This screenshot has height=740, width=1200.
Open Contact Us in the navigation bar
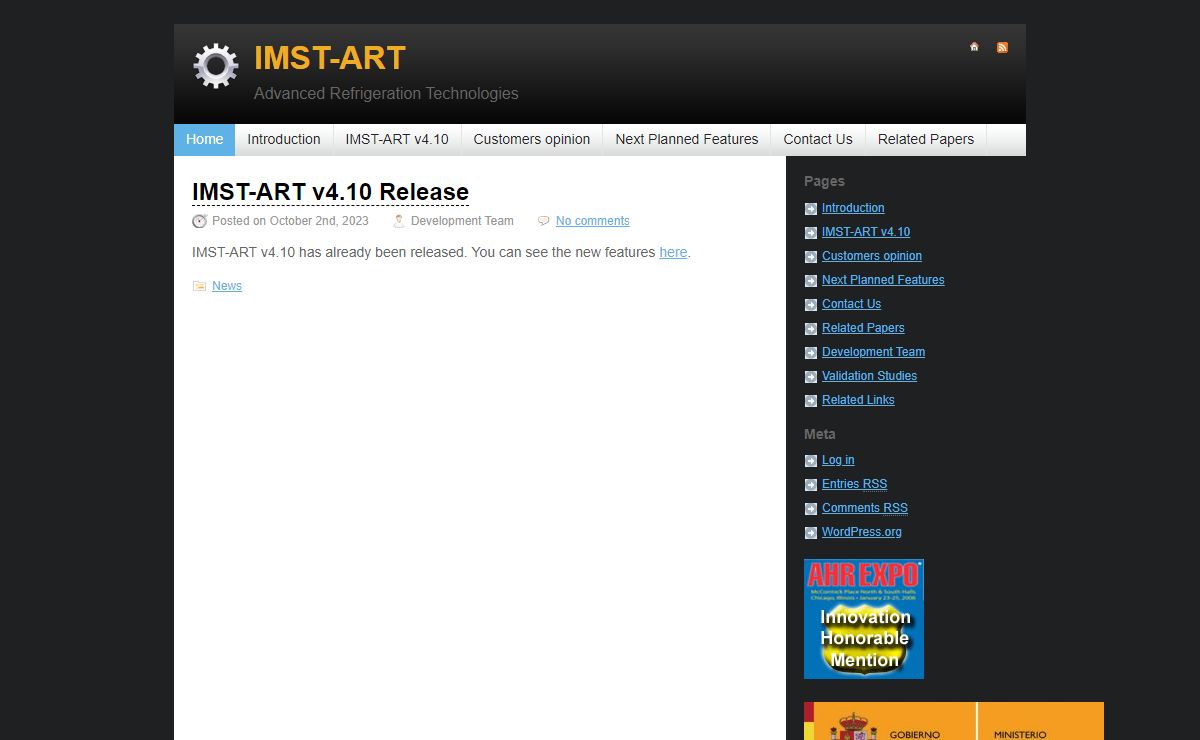coord(818,140)
